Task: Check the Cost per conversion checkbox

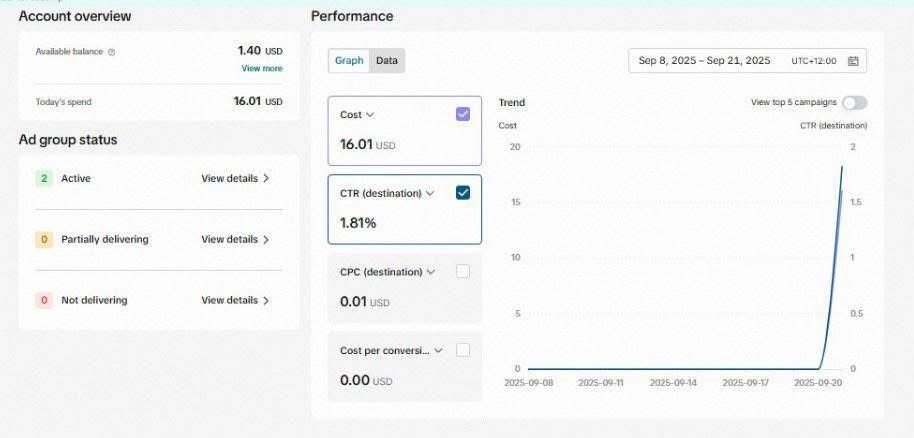Action: (x=462, y=350)
